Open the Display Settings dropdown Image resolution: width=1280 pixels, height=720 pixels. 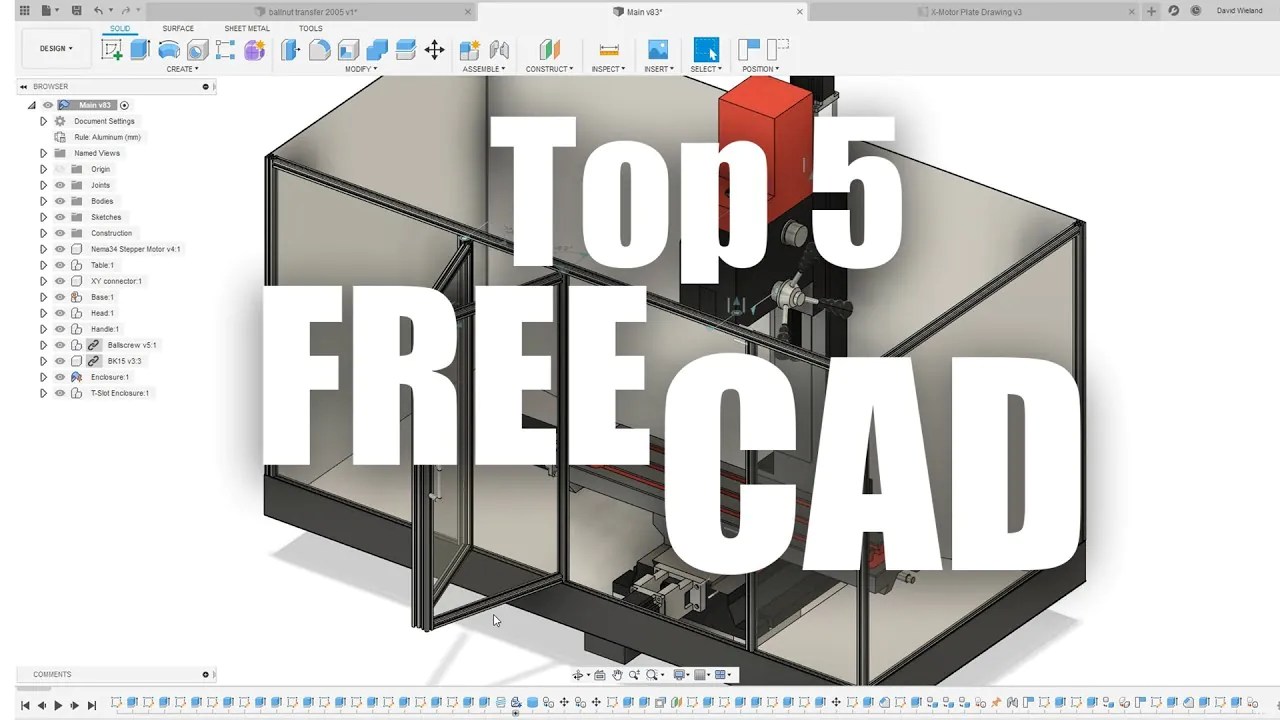click(x=682, y=674)
